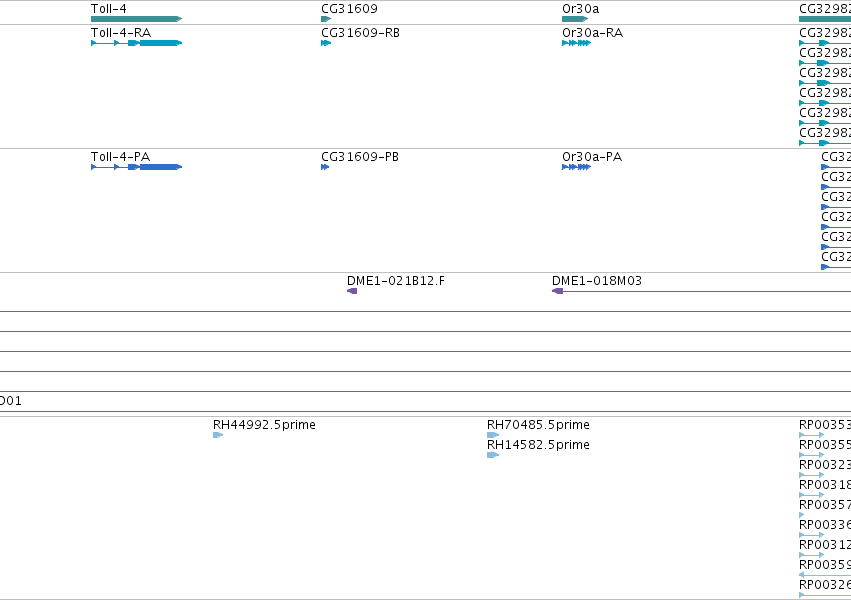Select the Or30a-RA transcript label
The height and width of the screenshot is (600, 851).
593,33
